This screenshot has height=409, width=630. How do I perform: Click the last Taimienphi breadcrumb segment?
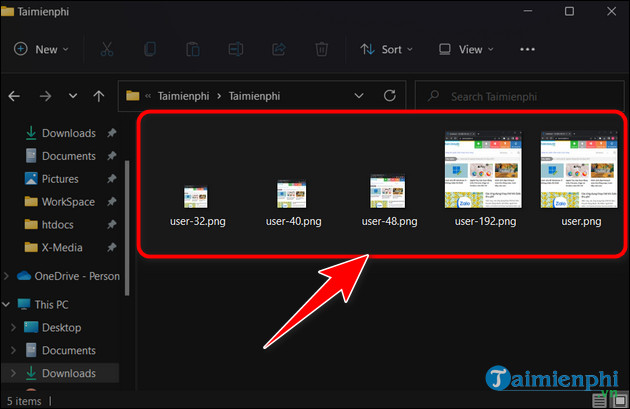click(x=254, y=96)
